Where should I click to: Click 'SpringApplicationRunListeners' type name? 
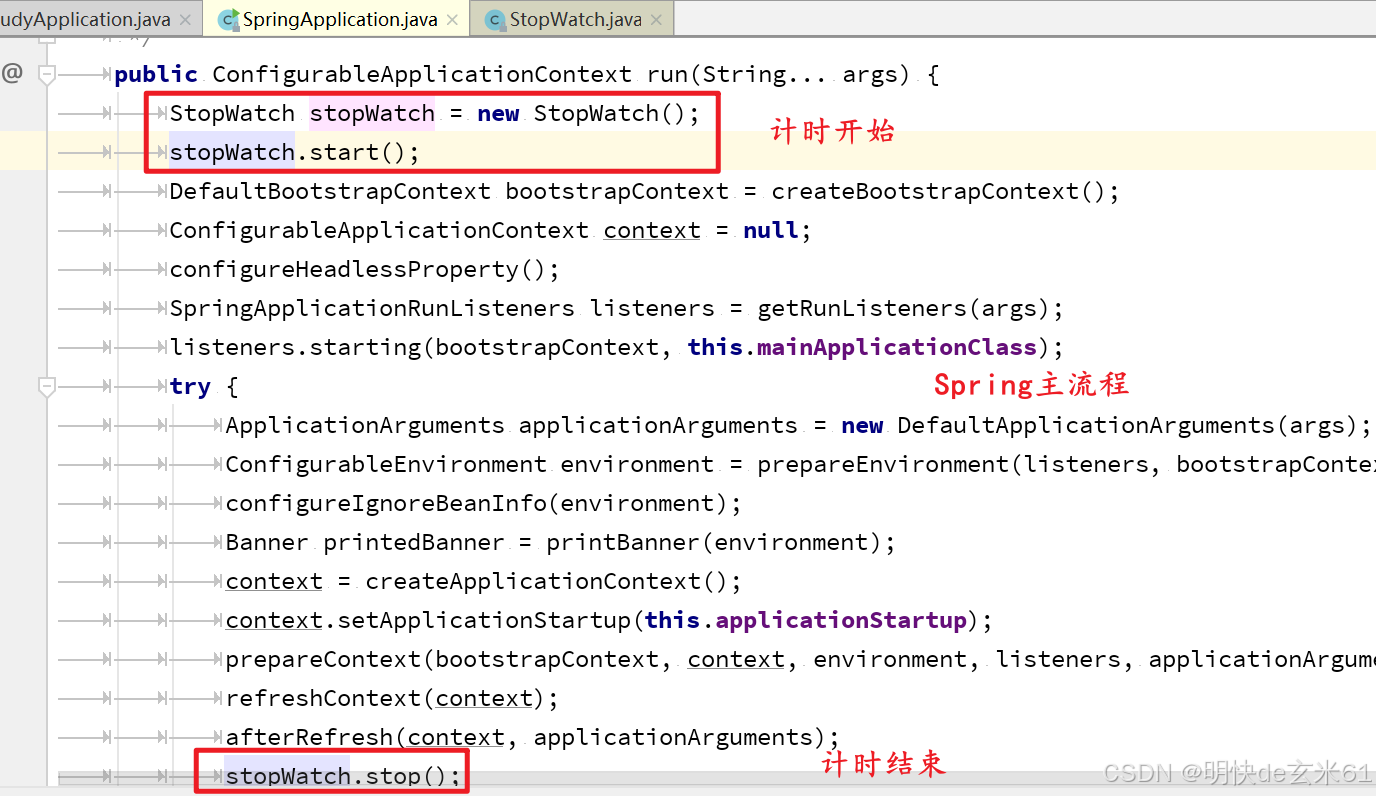coord(372,309)
